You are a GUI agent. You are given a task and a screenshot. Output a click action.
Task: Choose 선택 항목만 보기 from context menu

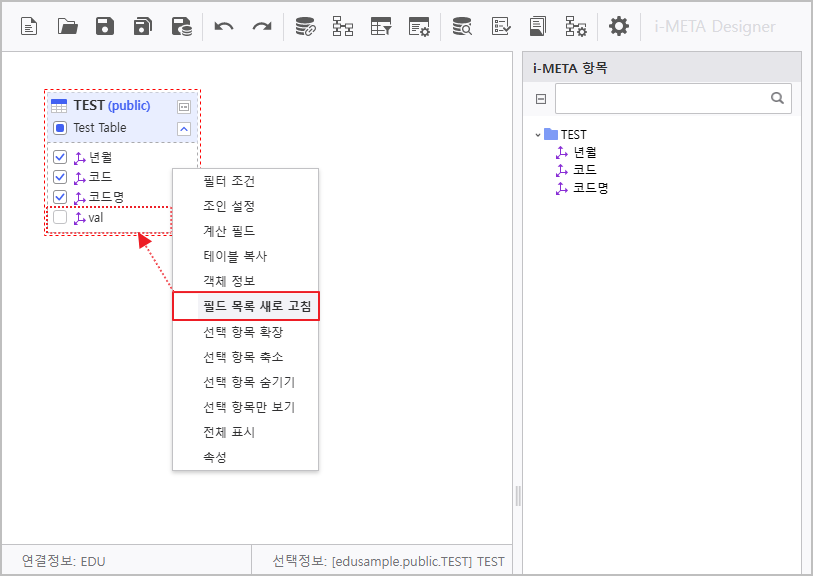[x=245, y=407]
